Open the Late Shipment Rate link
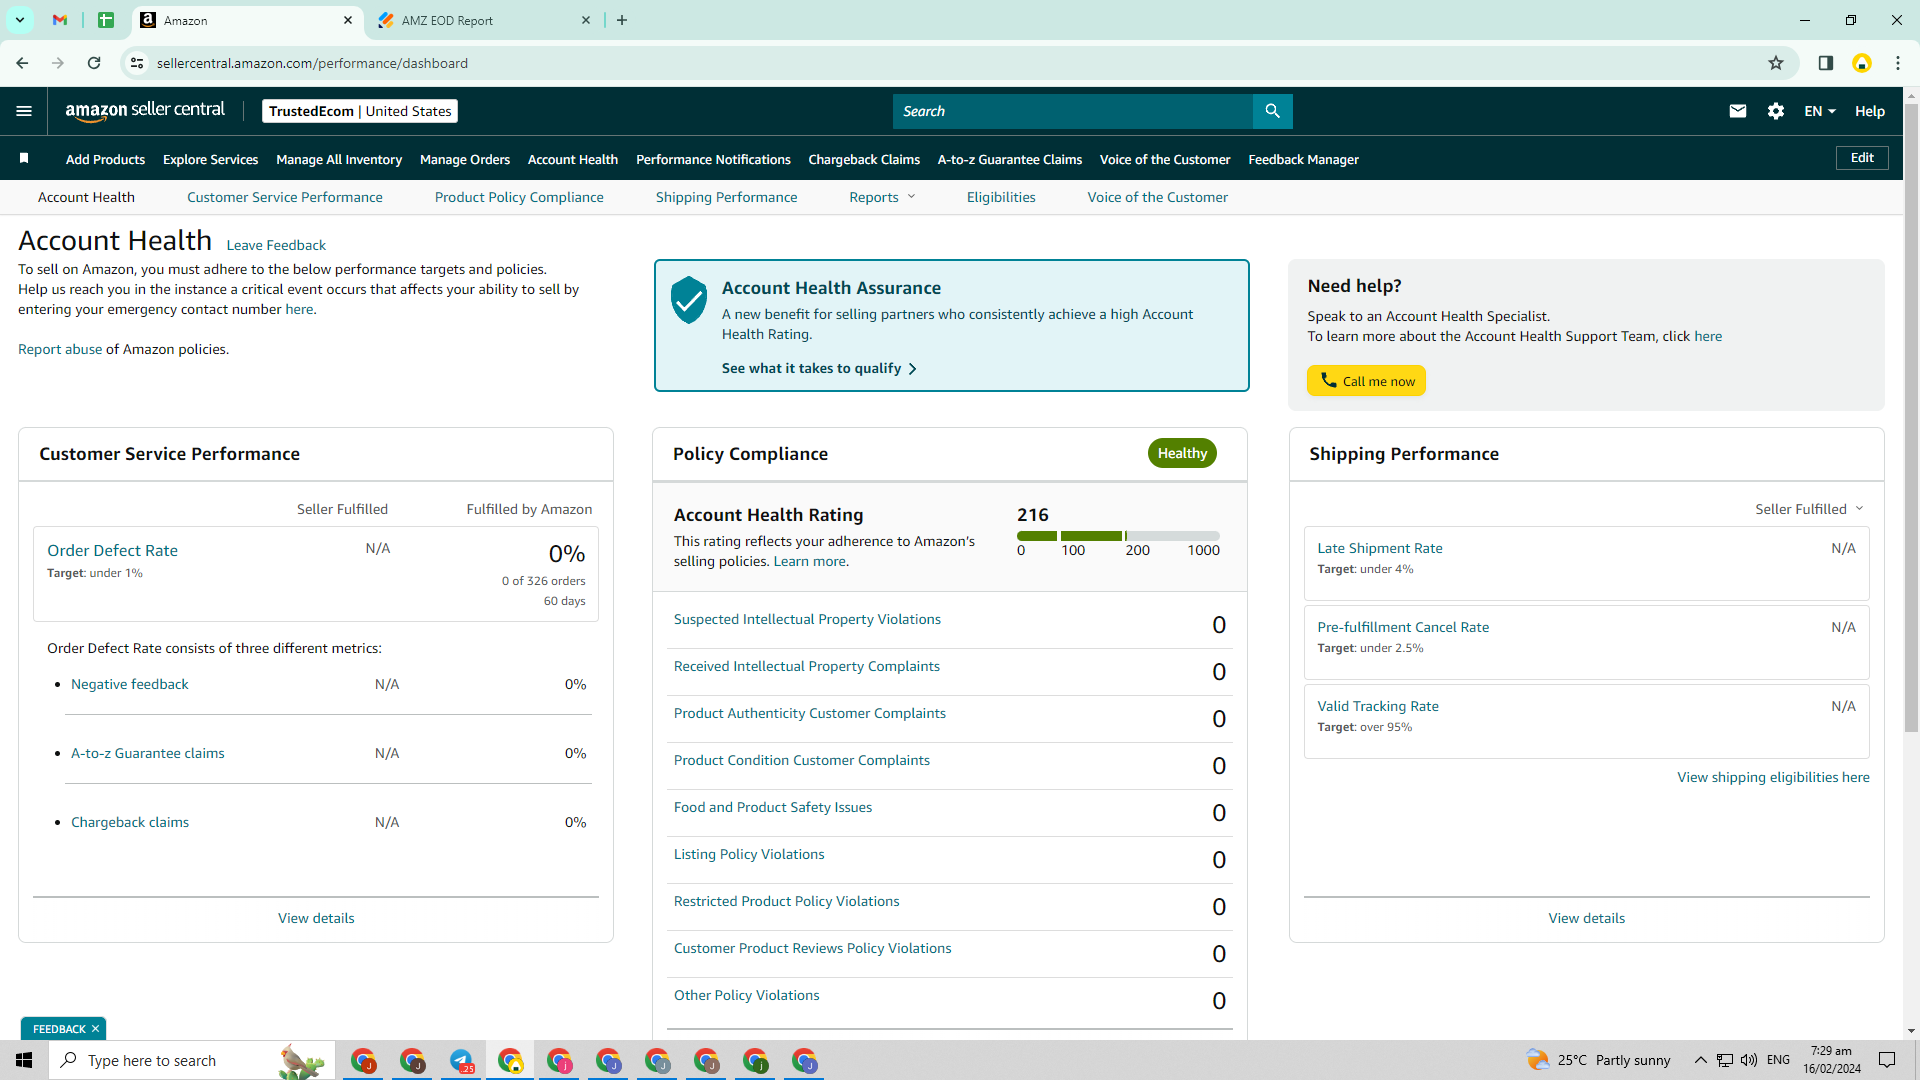Screen dimensions: 1920x1080 point(1380,548)
